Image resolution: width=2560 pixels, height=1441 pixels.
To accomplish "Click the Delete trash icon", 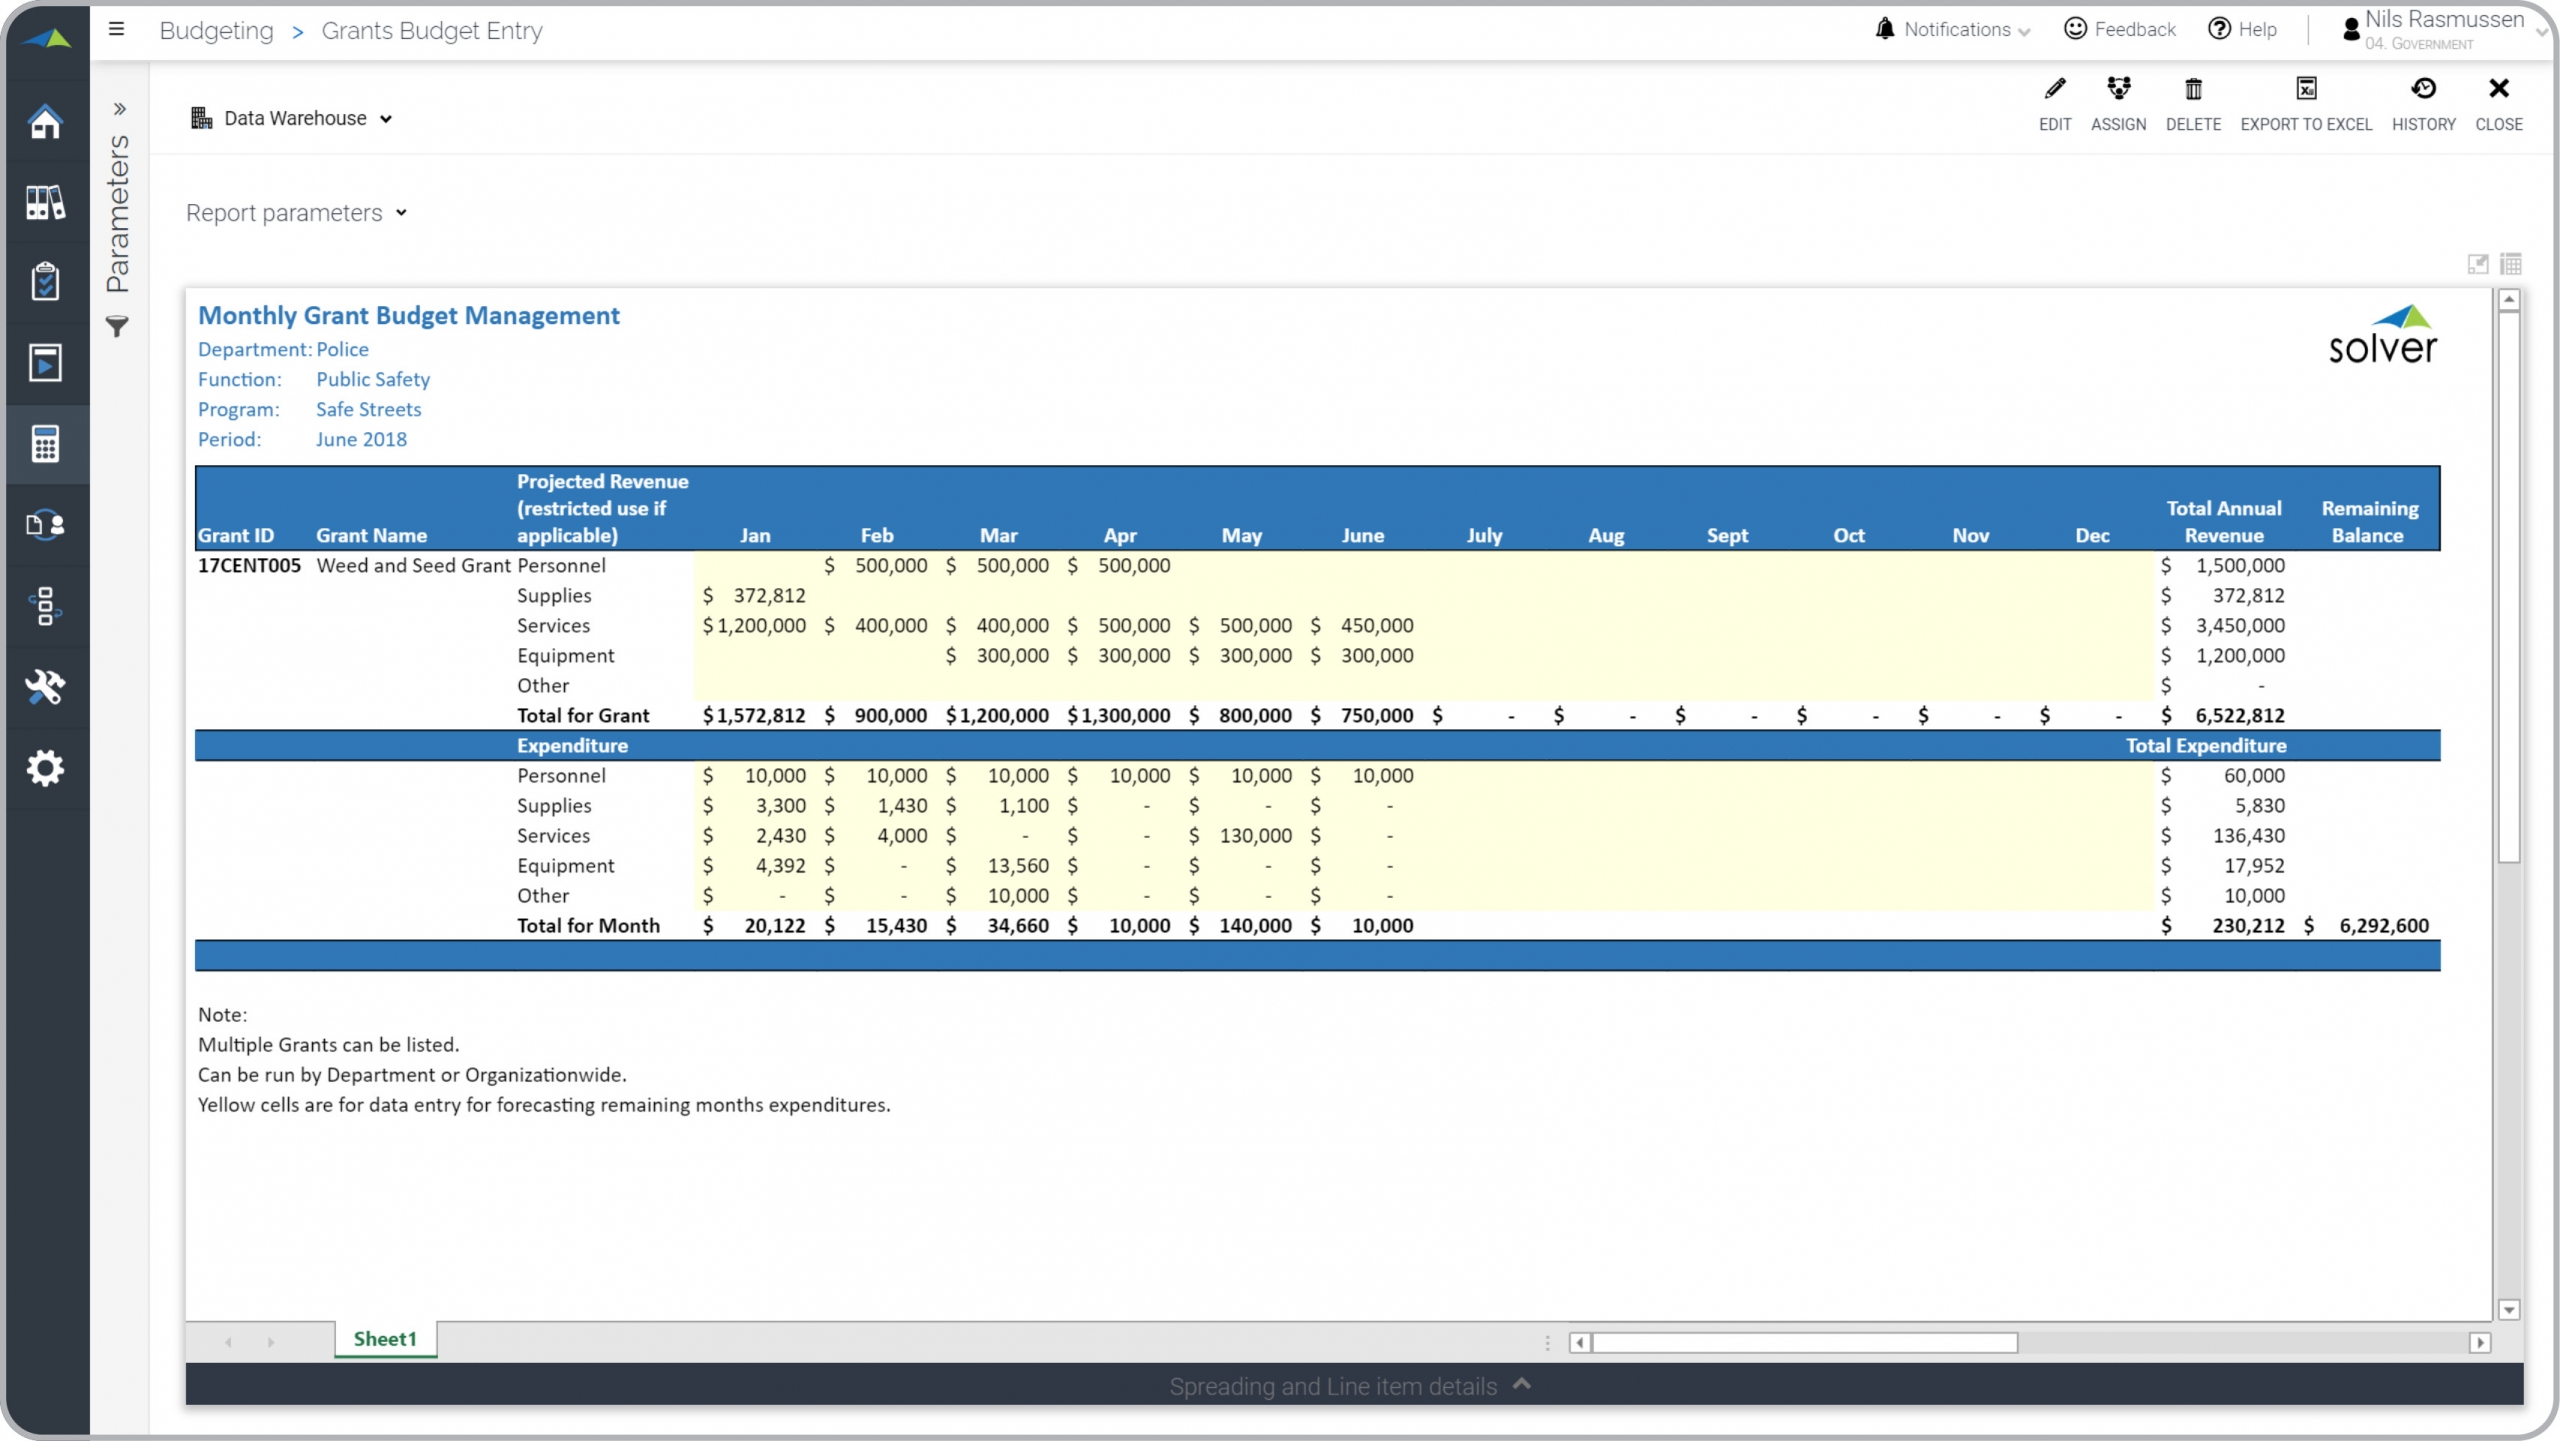I will [2193, 90].
